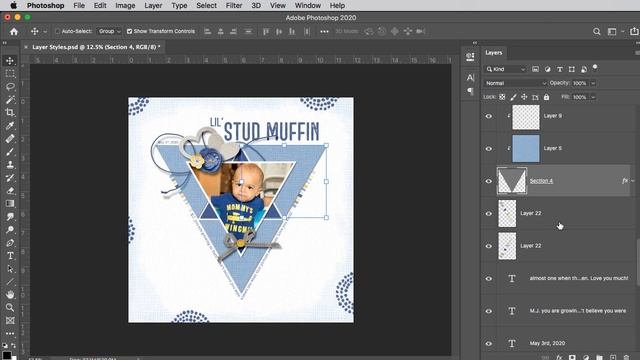
Task: Filter for shape layers
Action: [x=571, y=69]
